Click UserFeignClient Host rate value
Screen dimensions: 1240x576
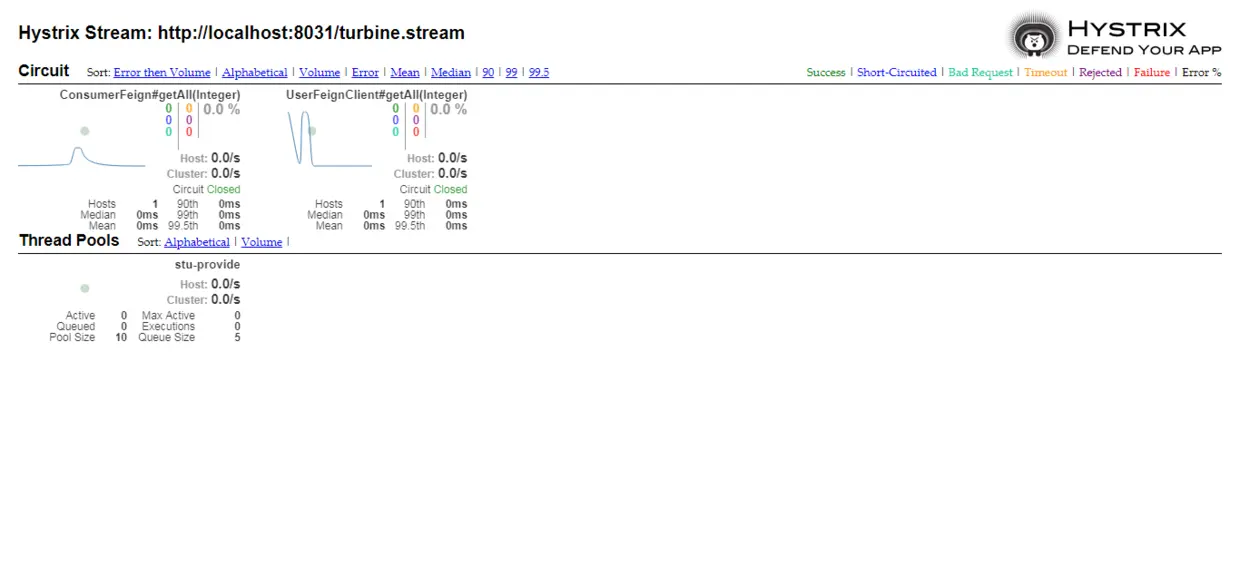click(453, 158)
